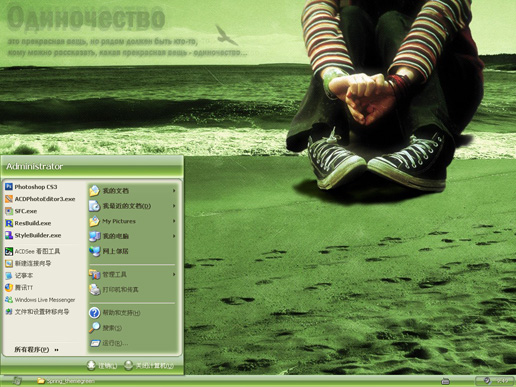Click the taskbar clock
This screenshot has width=516, height=387.
[502, 381]
